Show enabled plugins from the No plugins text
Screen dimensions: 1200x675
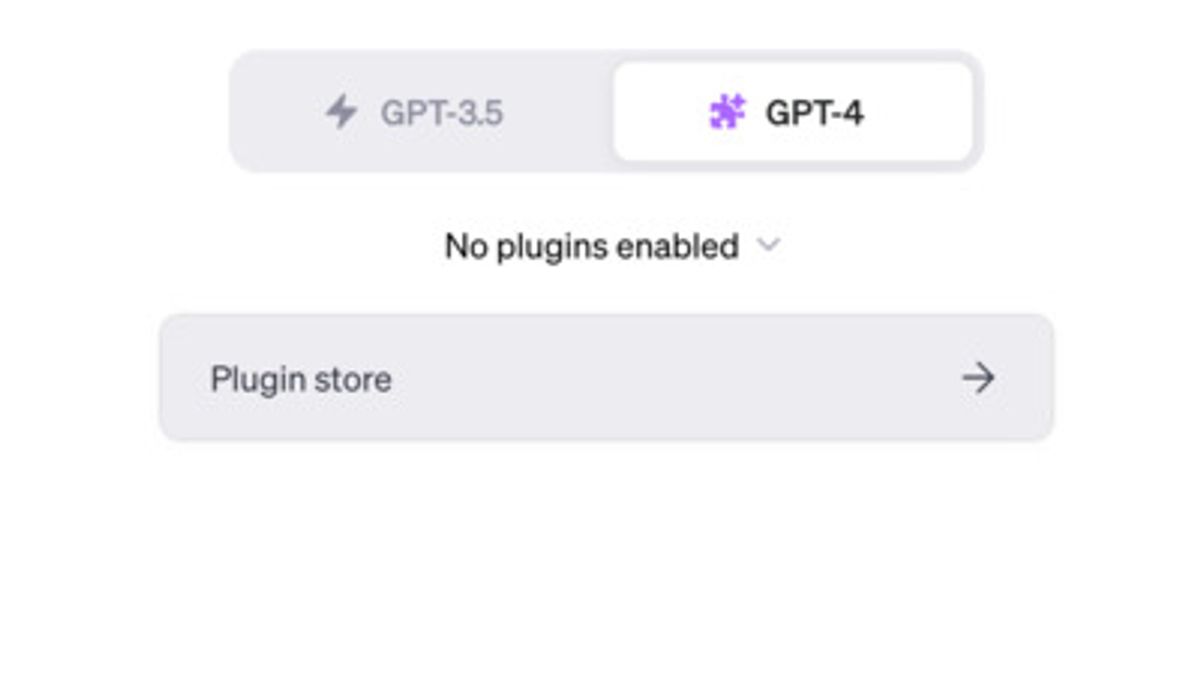[x=591, y=245]
